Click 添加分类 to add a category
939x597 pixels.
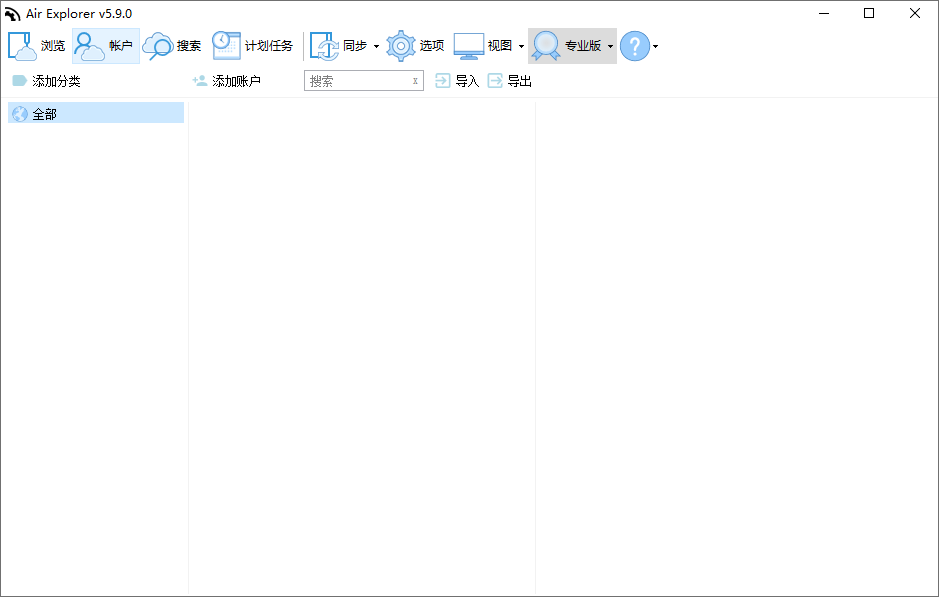47,81
